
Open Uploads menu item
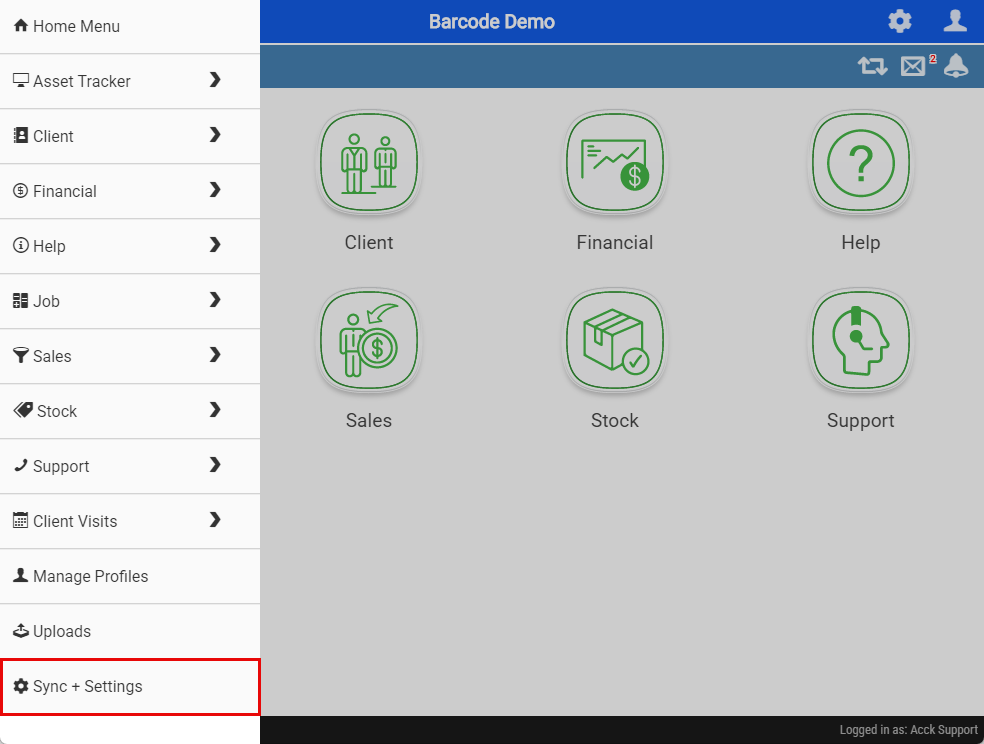pyautogui.click(x=130, y=632)
